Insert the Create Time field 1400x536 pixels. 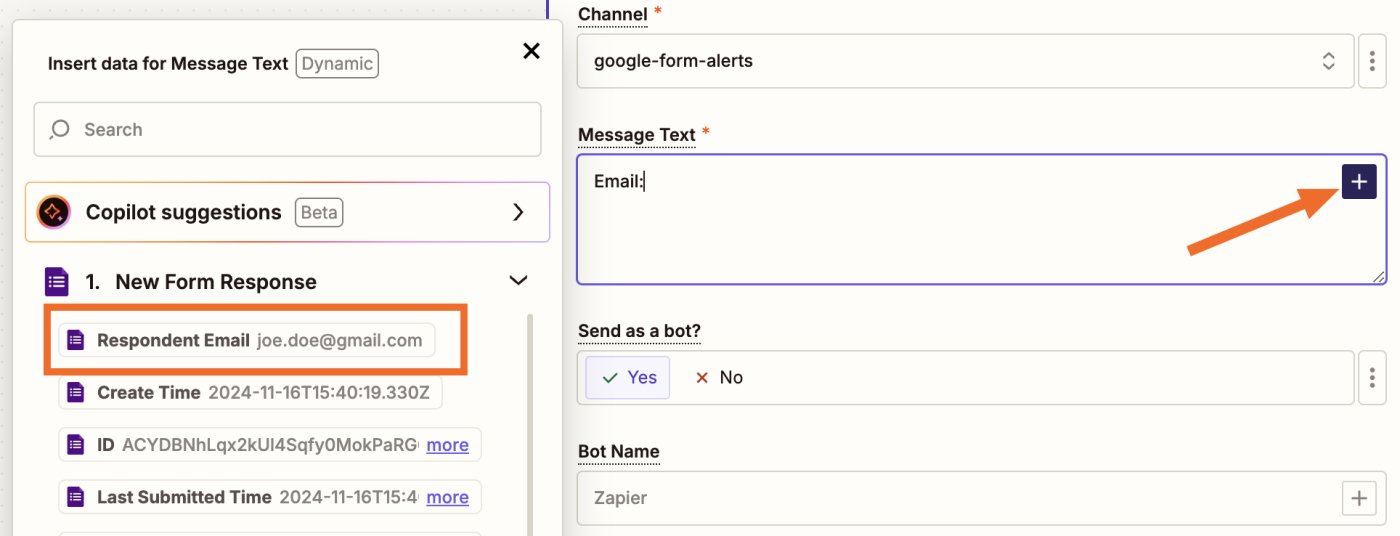250,393
